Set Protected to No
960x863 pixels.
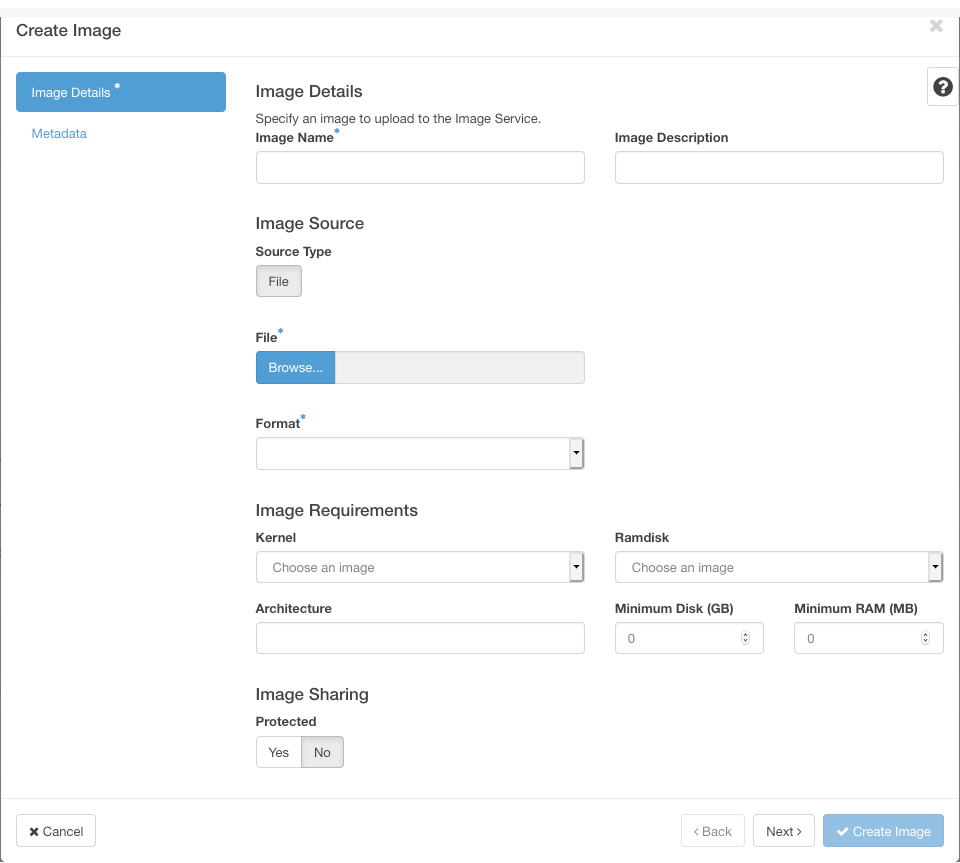[x=322, y=752]
